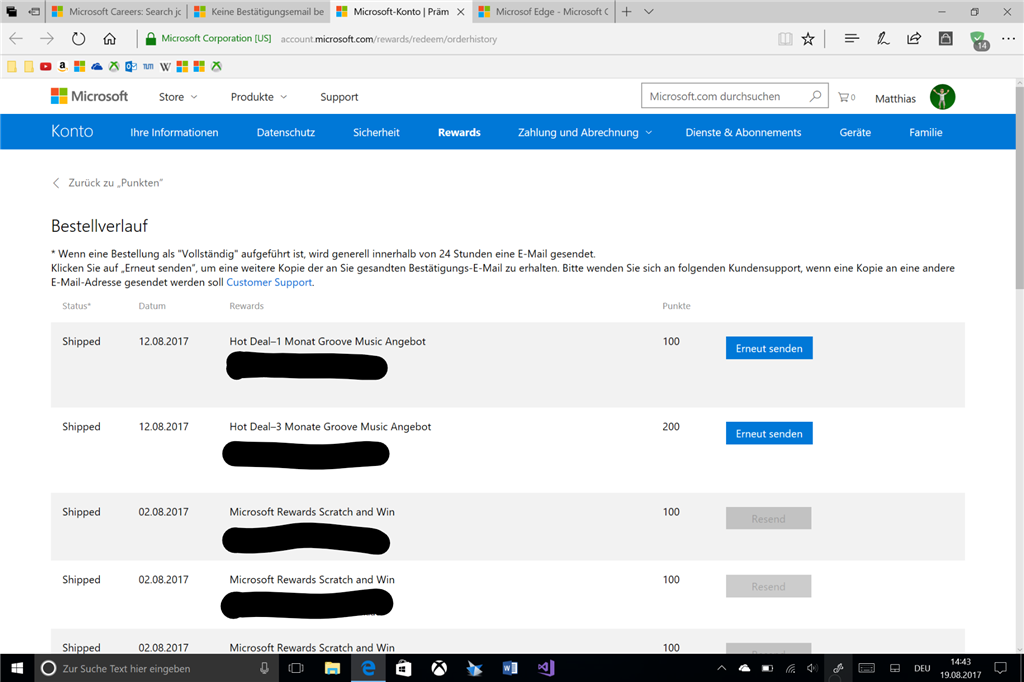Click the search magnifier icon
Screen dimensions: 1024x682
(815, 96)
